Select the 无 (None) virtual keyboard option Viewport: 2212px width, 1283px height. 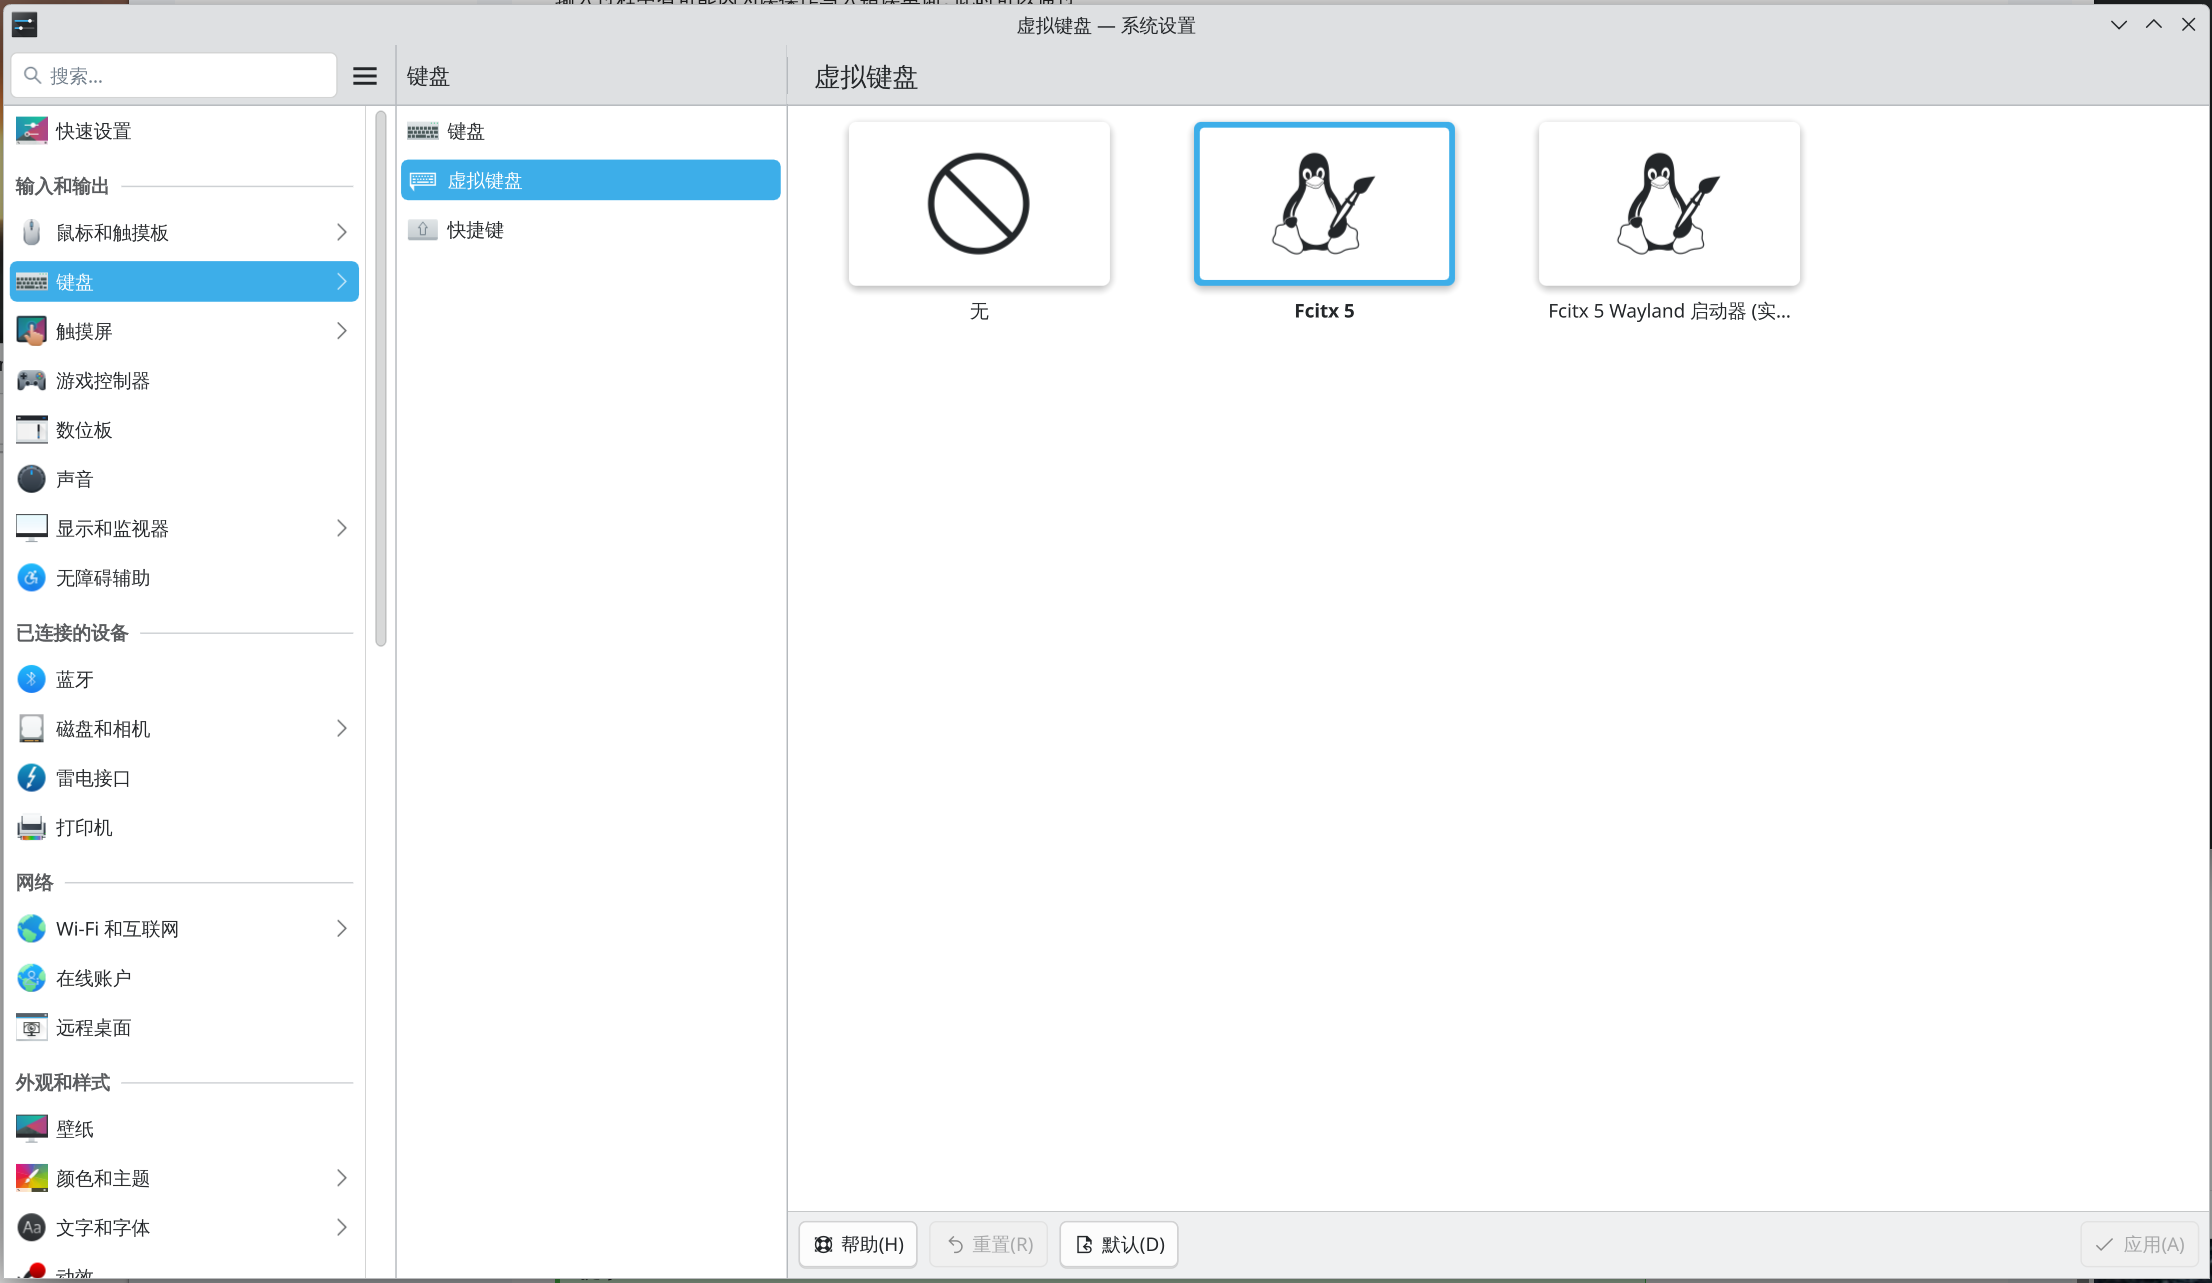(978, 205)
